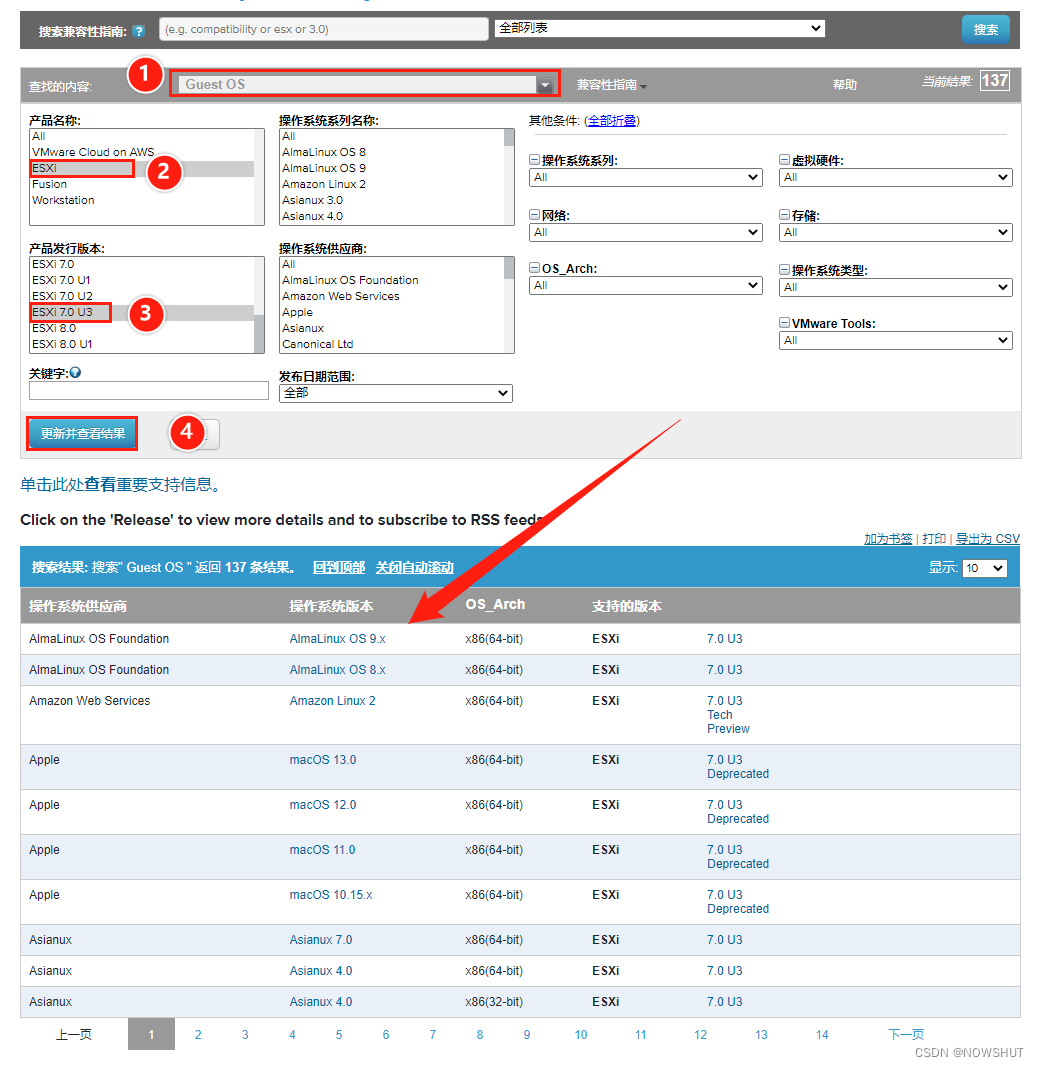
Task: Collapse the 操作系统系列 filter section
Action: (535, 160)
